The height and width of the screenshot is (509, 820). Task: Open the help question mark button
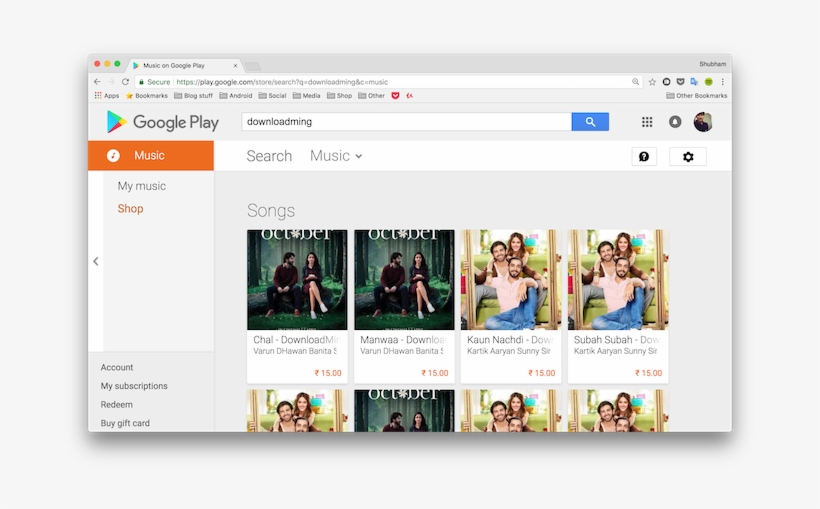[644, 156]
